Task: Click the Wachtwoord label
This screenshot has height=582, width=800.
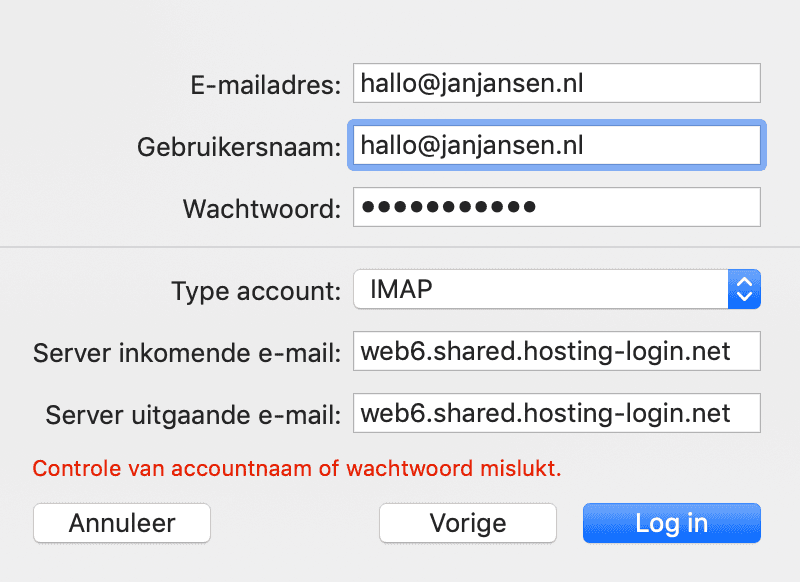Action: coord(262,209)
